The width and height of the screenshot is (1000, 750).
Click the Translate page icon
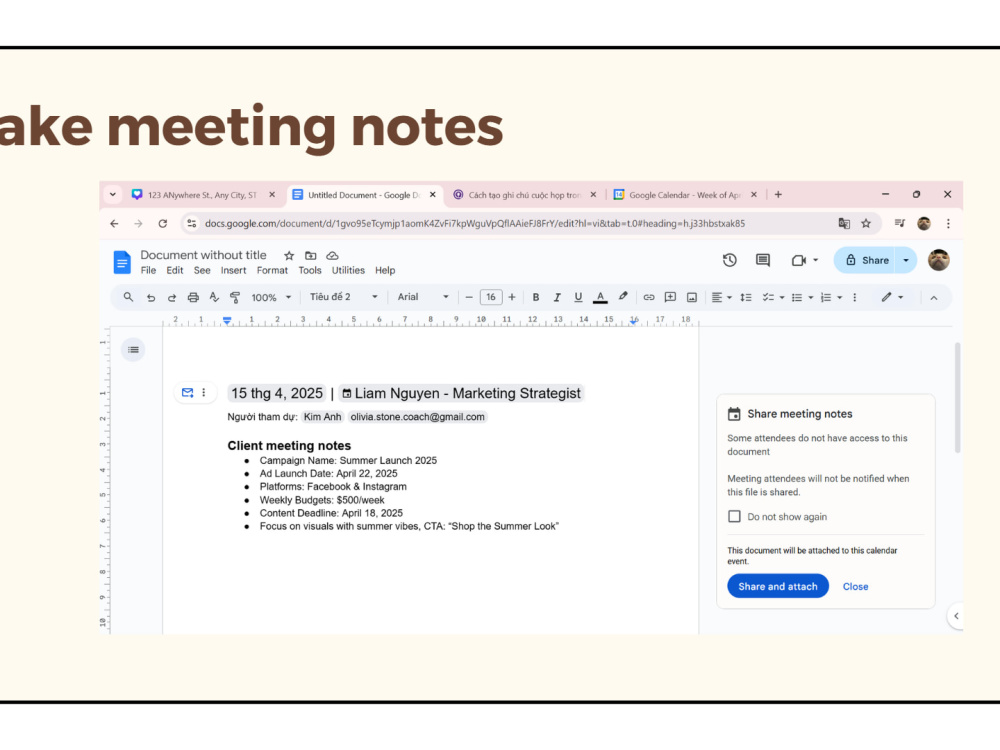click(x=844, y=223)
